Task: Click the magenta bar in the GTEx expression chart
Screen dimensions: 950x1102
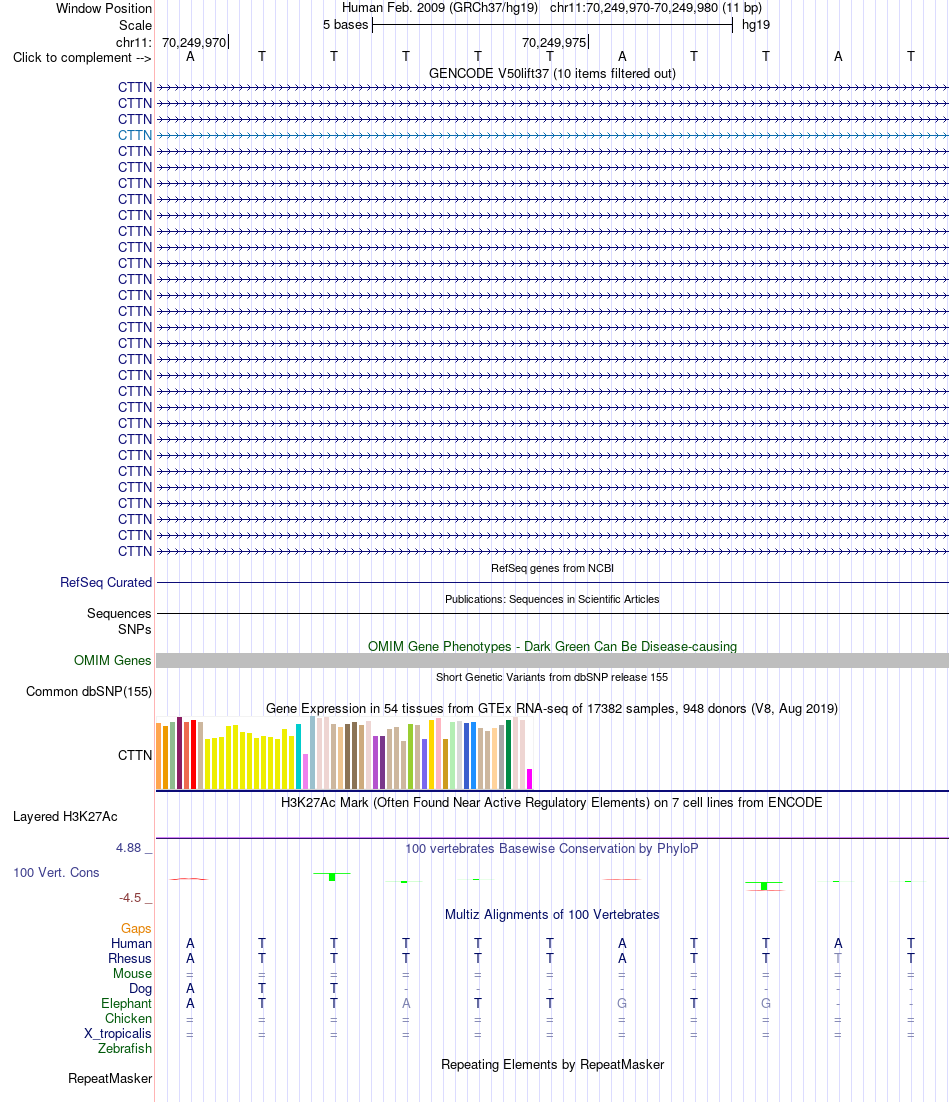Action: click(x=530, y=779)
